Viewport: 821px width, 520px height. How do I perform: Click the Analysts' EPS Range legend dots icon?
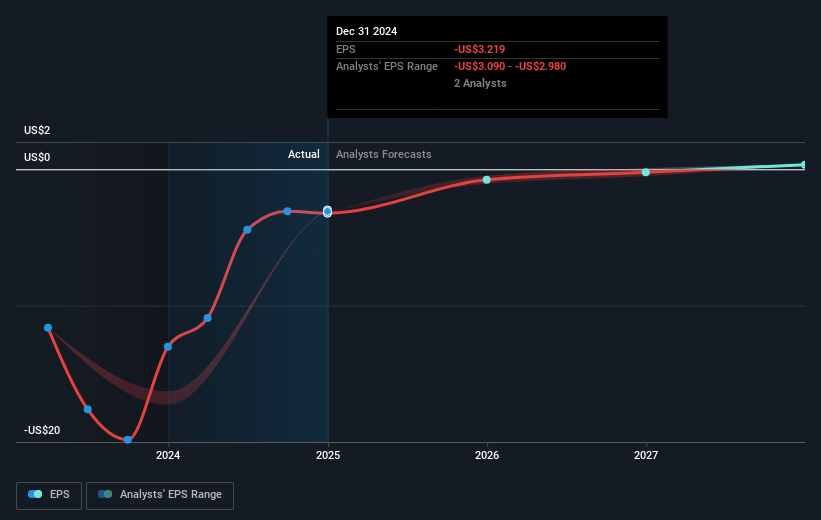(x=105, y=494)
